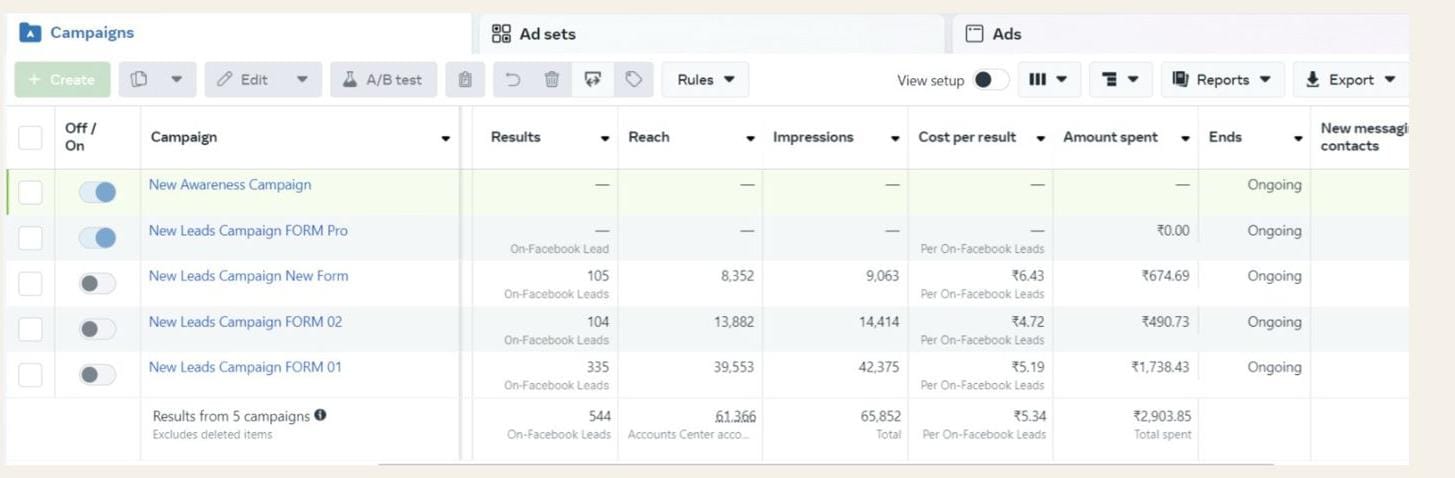
Task: Open the breakdown icon menu
Action: pos(1119,80)
